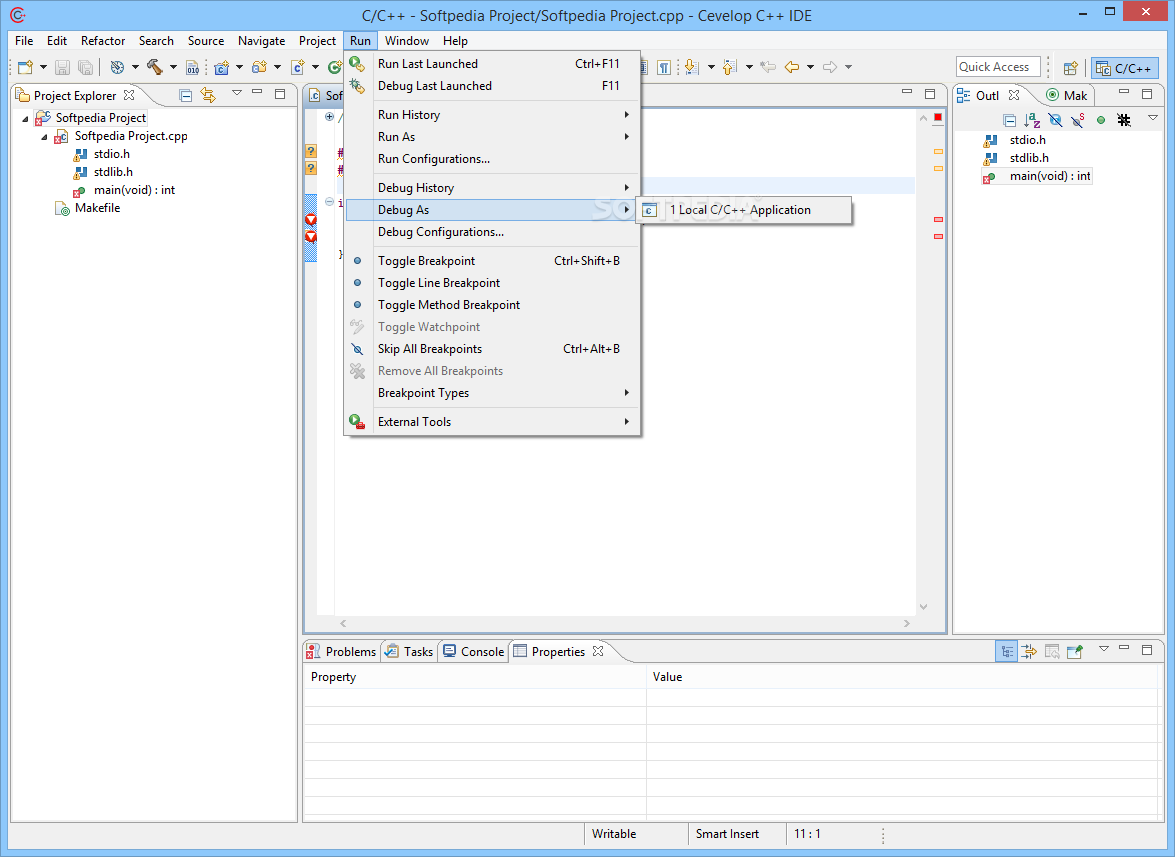1175x857 pixels.
Task: Click Hide Static Members icon in Outline
Action: click(1078, 120)
